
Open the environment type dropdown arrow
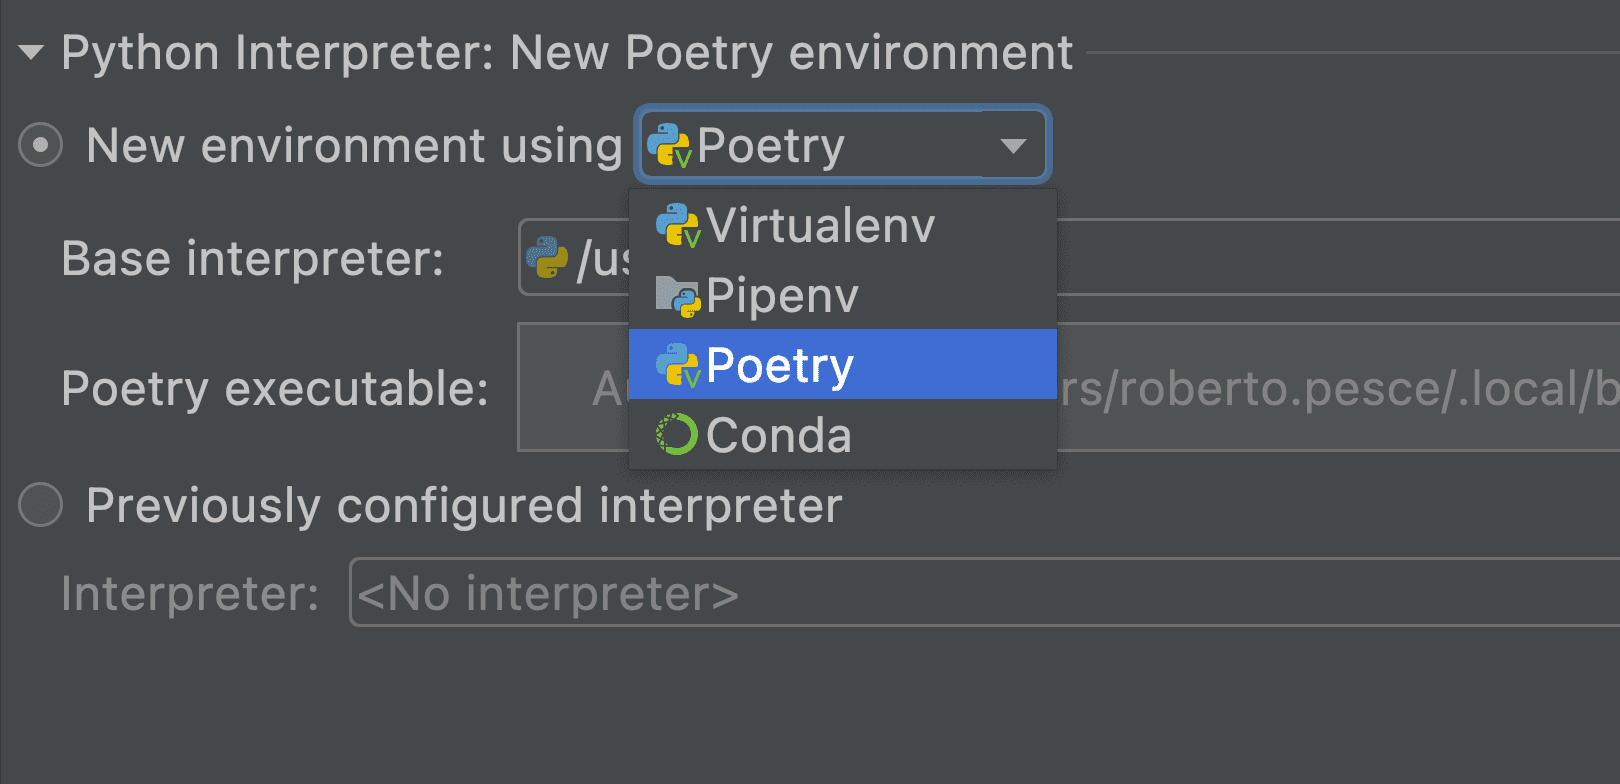click(1013, 146)
